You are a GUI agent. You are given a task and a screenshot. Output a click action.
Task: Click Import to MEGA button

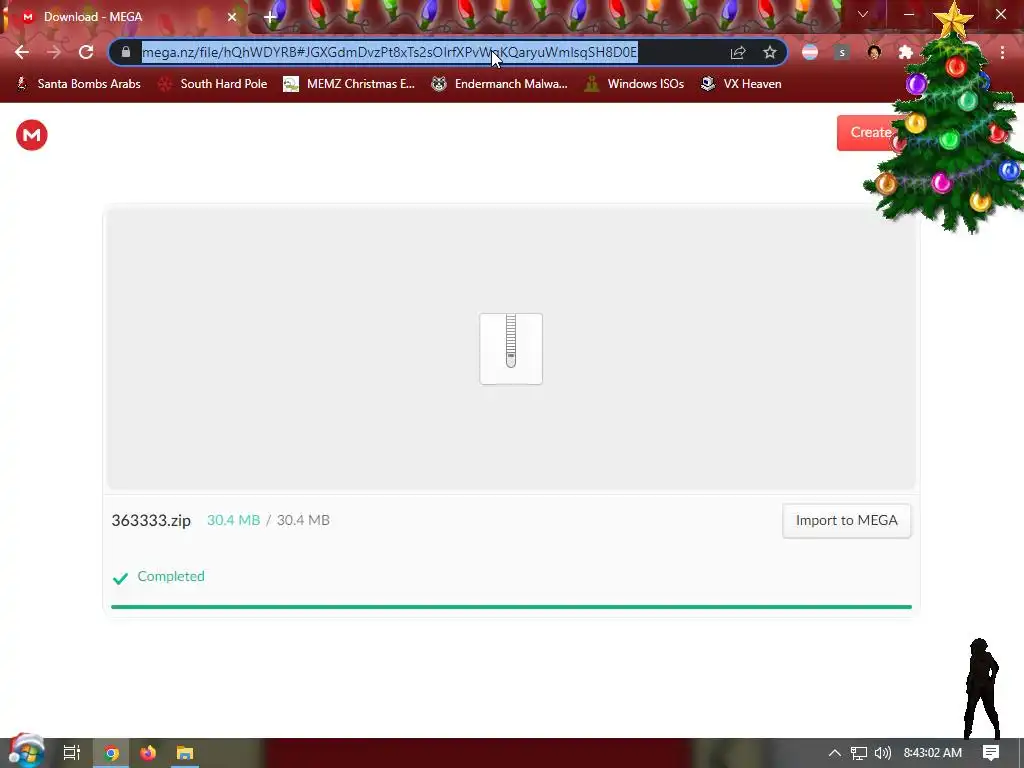pyautogui.click(x=846, y=520)
